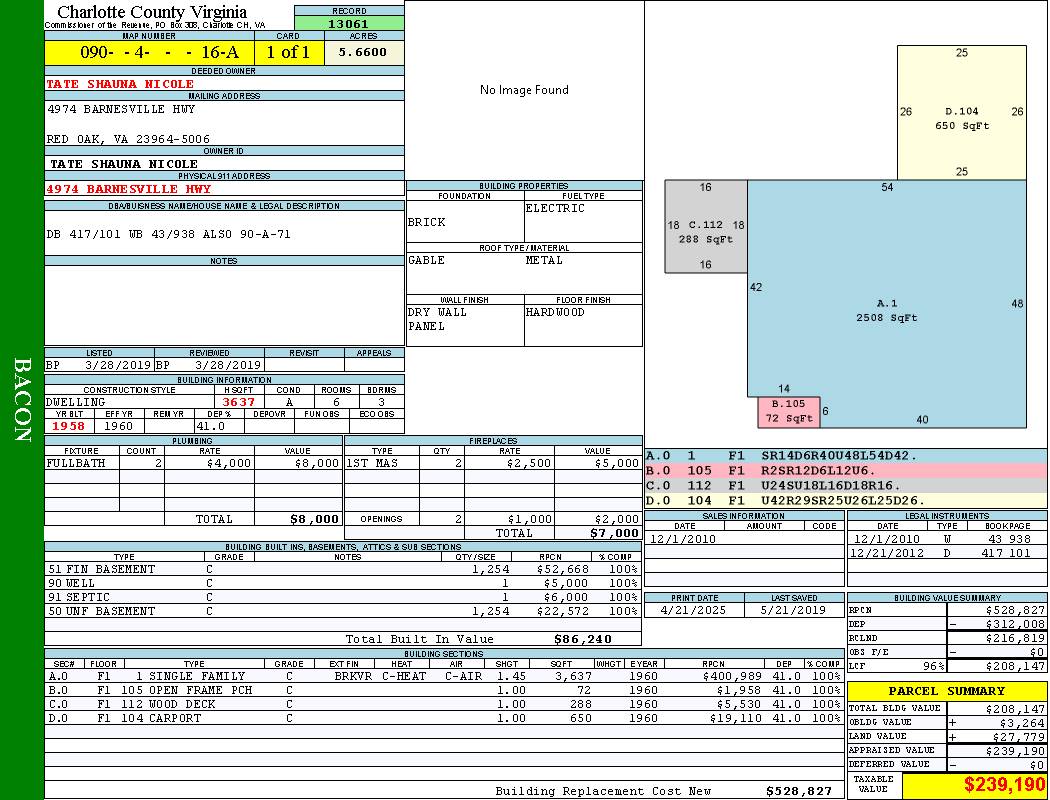Click wall finish DRY WALL
The image size is (1050, 800).
[x=437, y=312]
